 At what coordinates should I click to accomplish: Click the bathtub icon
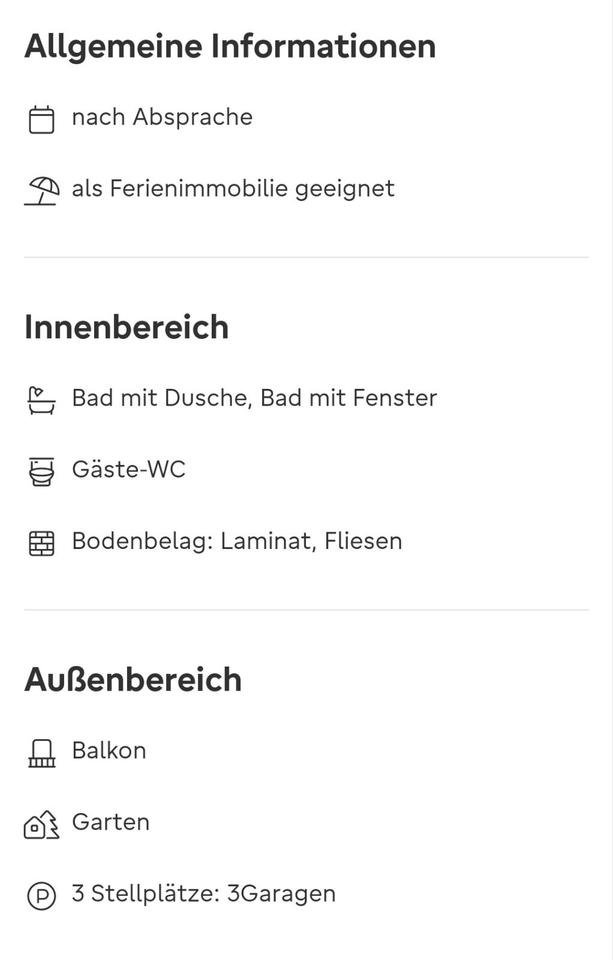pos(41,400)
